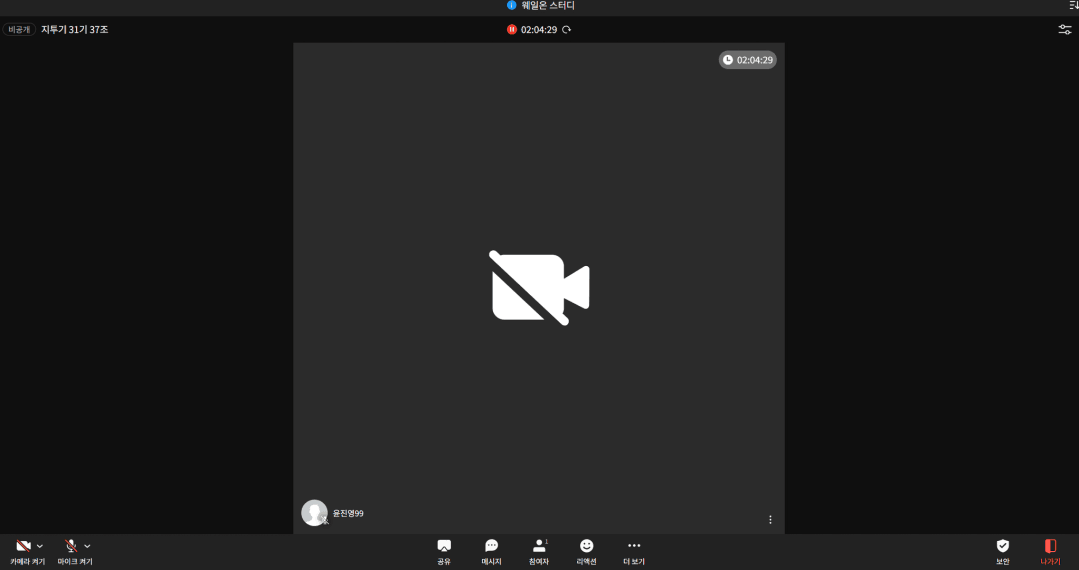This screenshot has height=570, width=1079.
Task: Expand camera options arrow beside 카메라 켜기
Action: coord(40,546)
